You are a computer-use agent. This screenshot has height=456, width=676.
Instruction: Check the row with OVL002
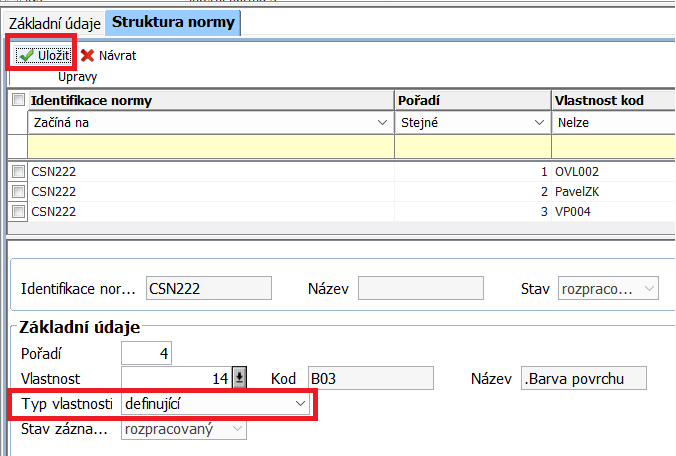click(x=18, y=171)
